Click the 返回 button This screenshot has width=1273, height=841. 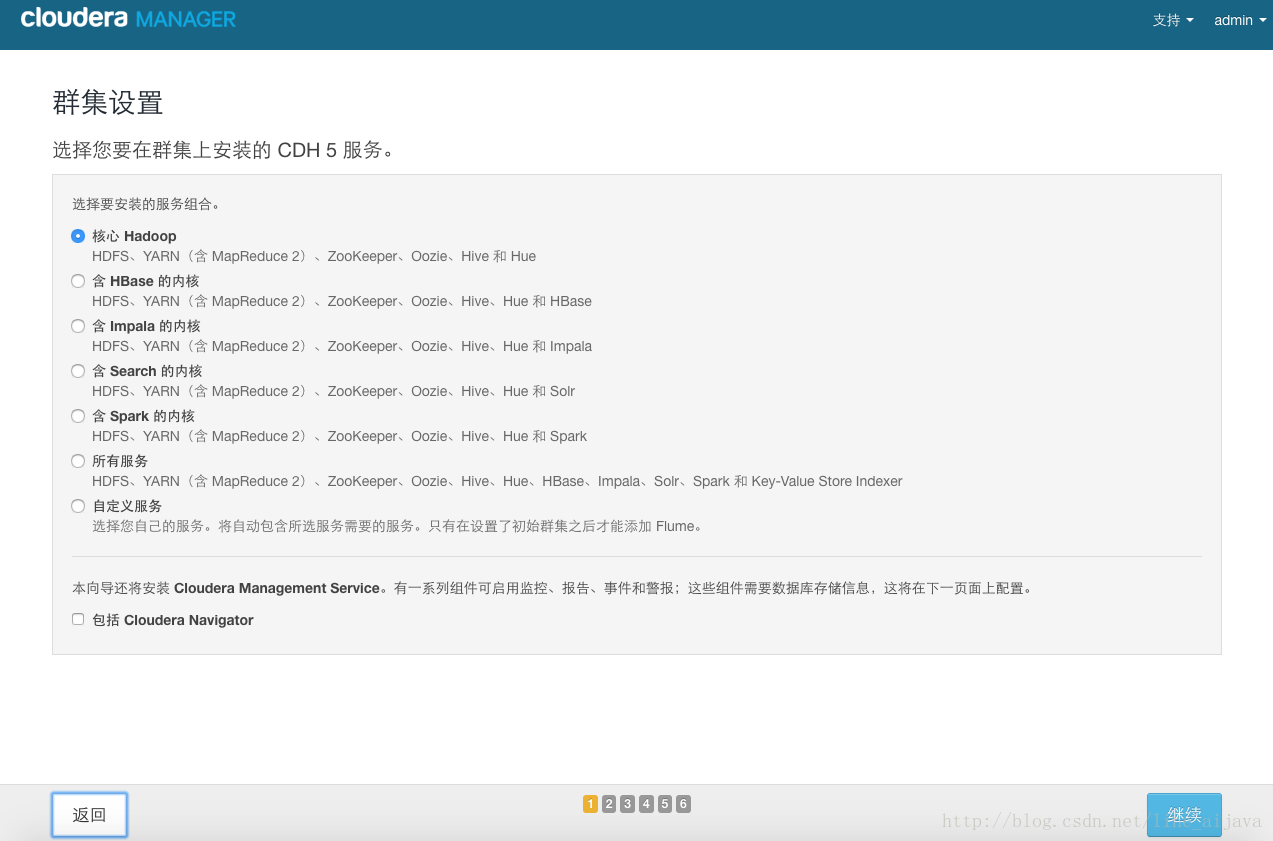pos(89,815)
